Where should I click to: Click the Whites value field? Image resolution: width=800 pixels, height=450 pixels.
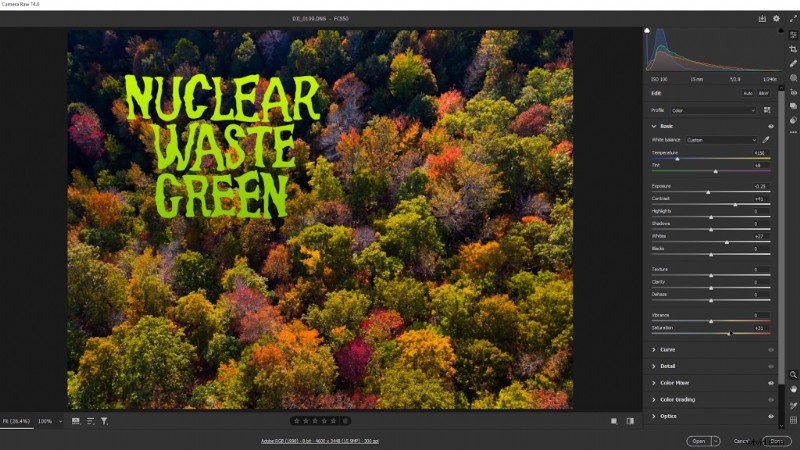(x=760, y=236)
